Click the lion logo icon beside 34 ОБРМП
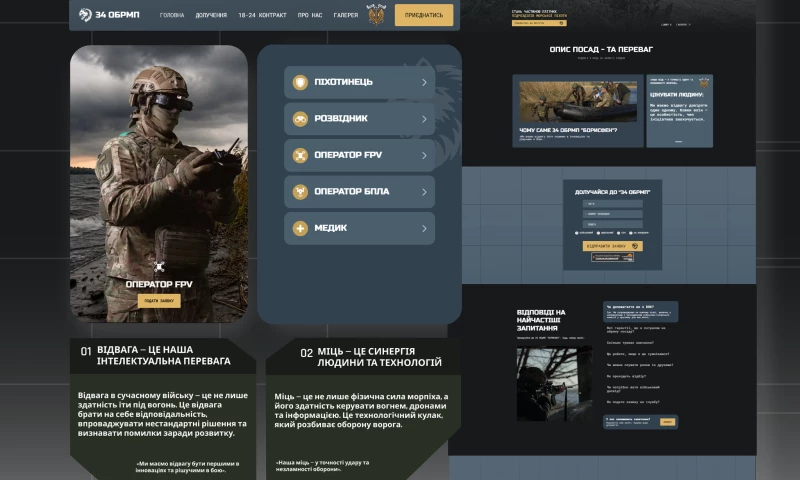The width and height of the screenshot is (800, 480). (85, 15)
